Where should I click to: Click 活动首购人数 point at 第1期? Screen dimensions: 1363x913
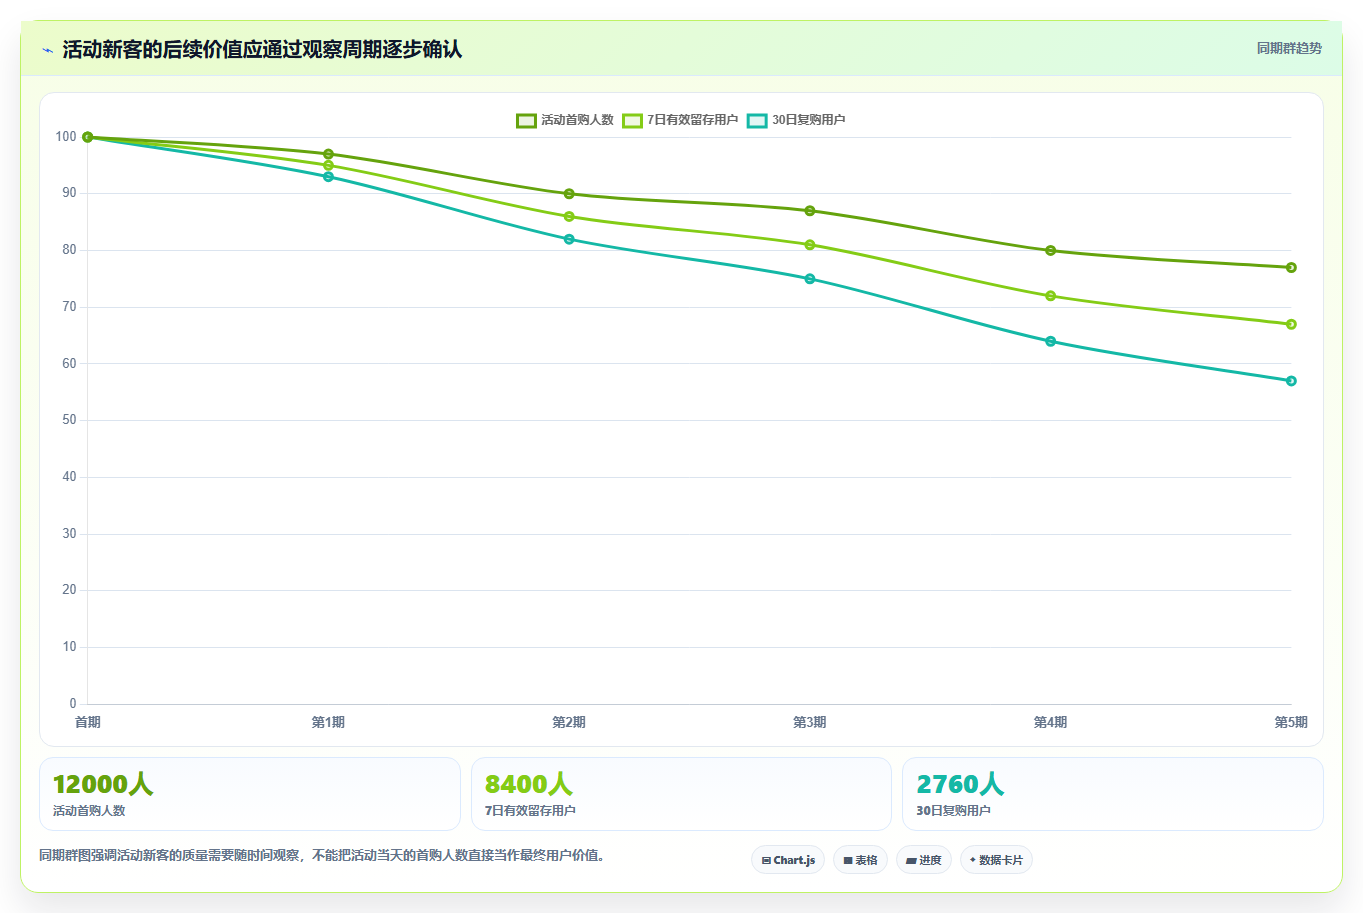tap(328, 154)
